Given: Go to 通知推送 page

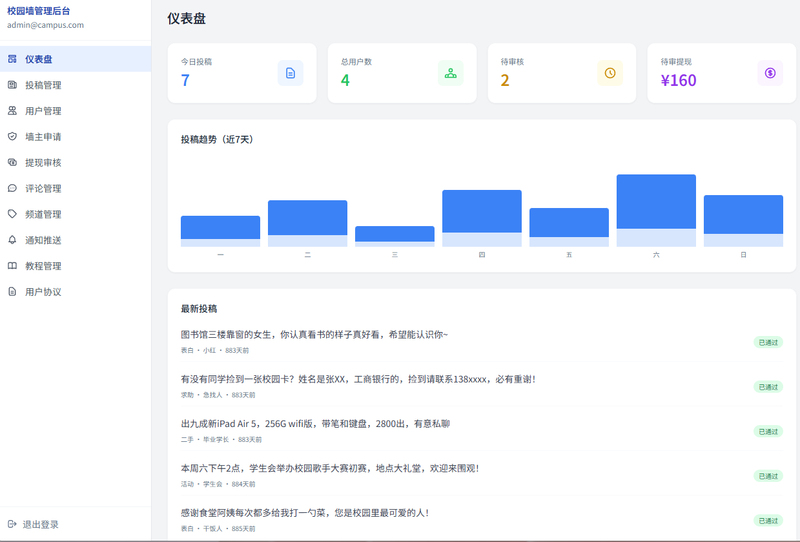Looking at the screenshot, I should (76, 240).
